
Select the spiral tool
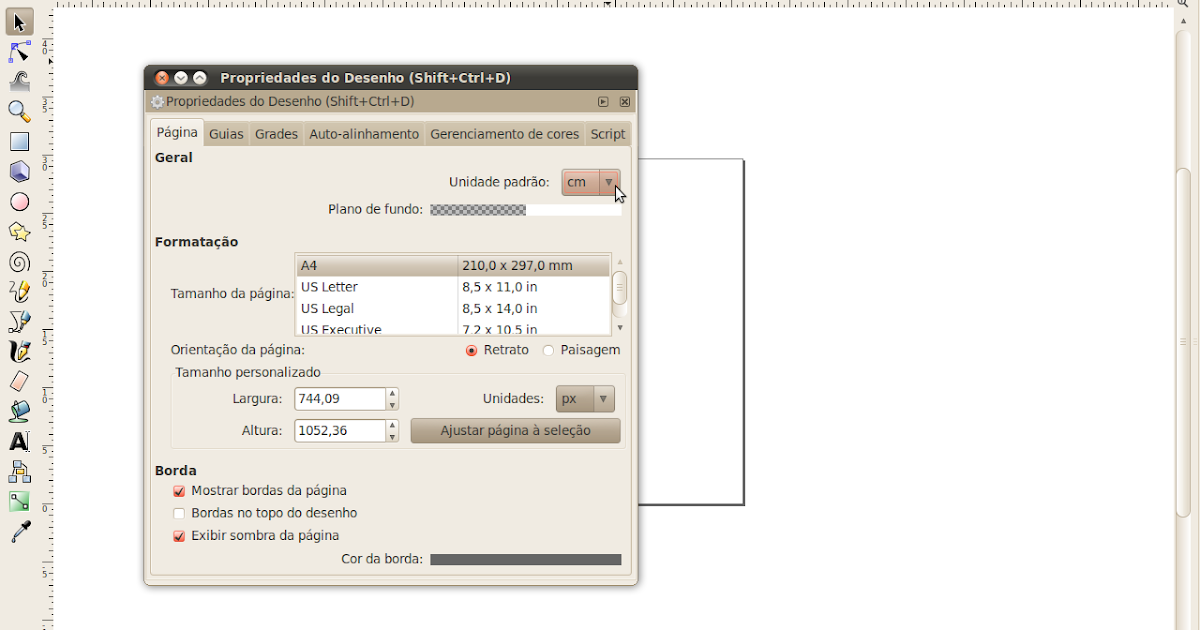[19, 262]
